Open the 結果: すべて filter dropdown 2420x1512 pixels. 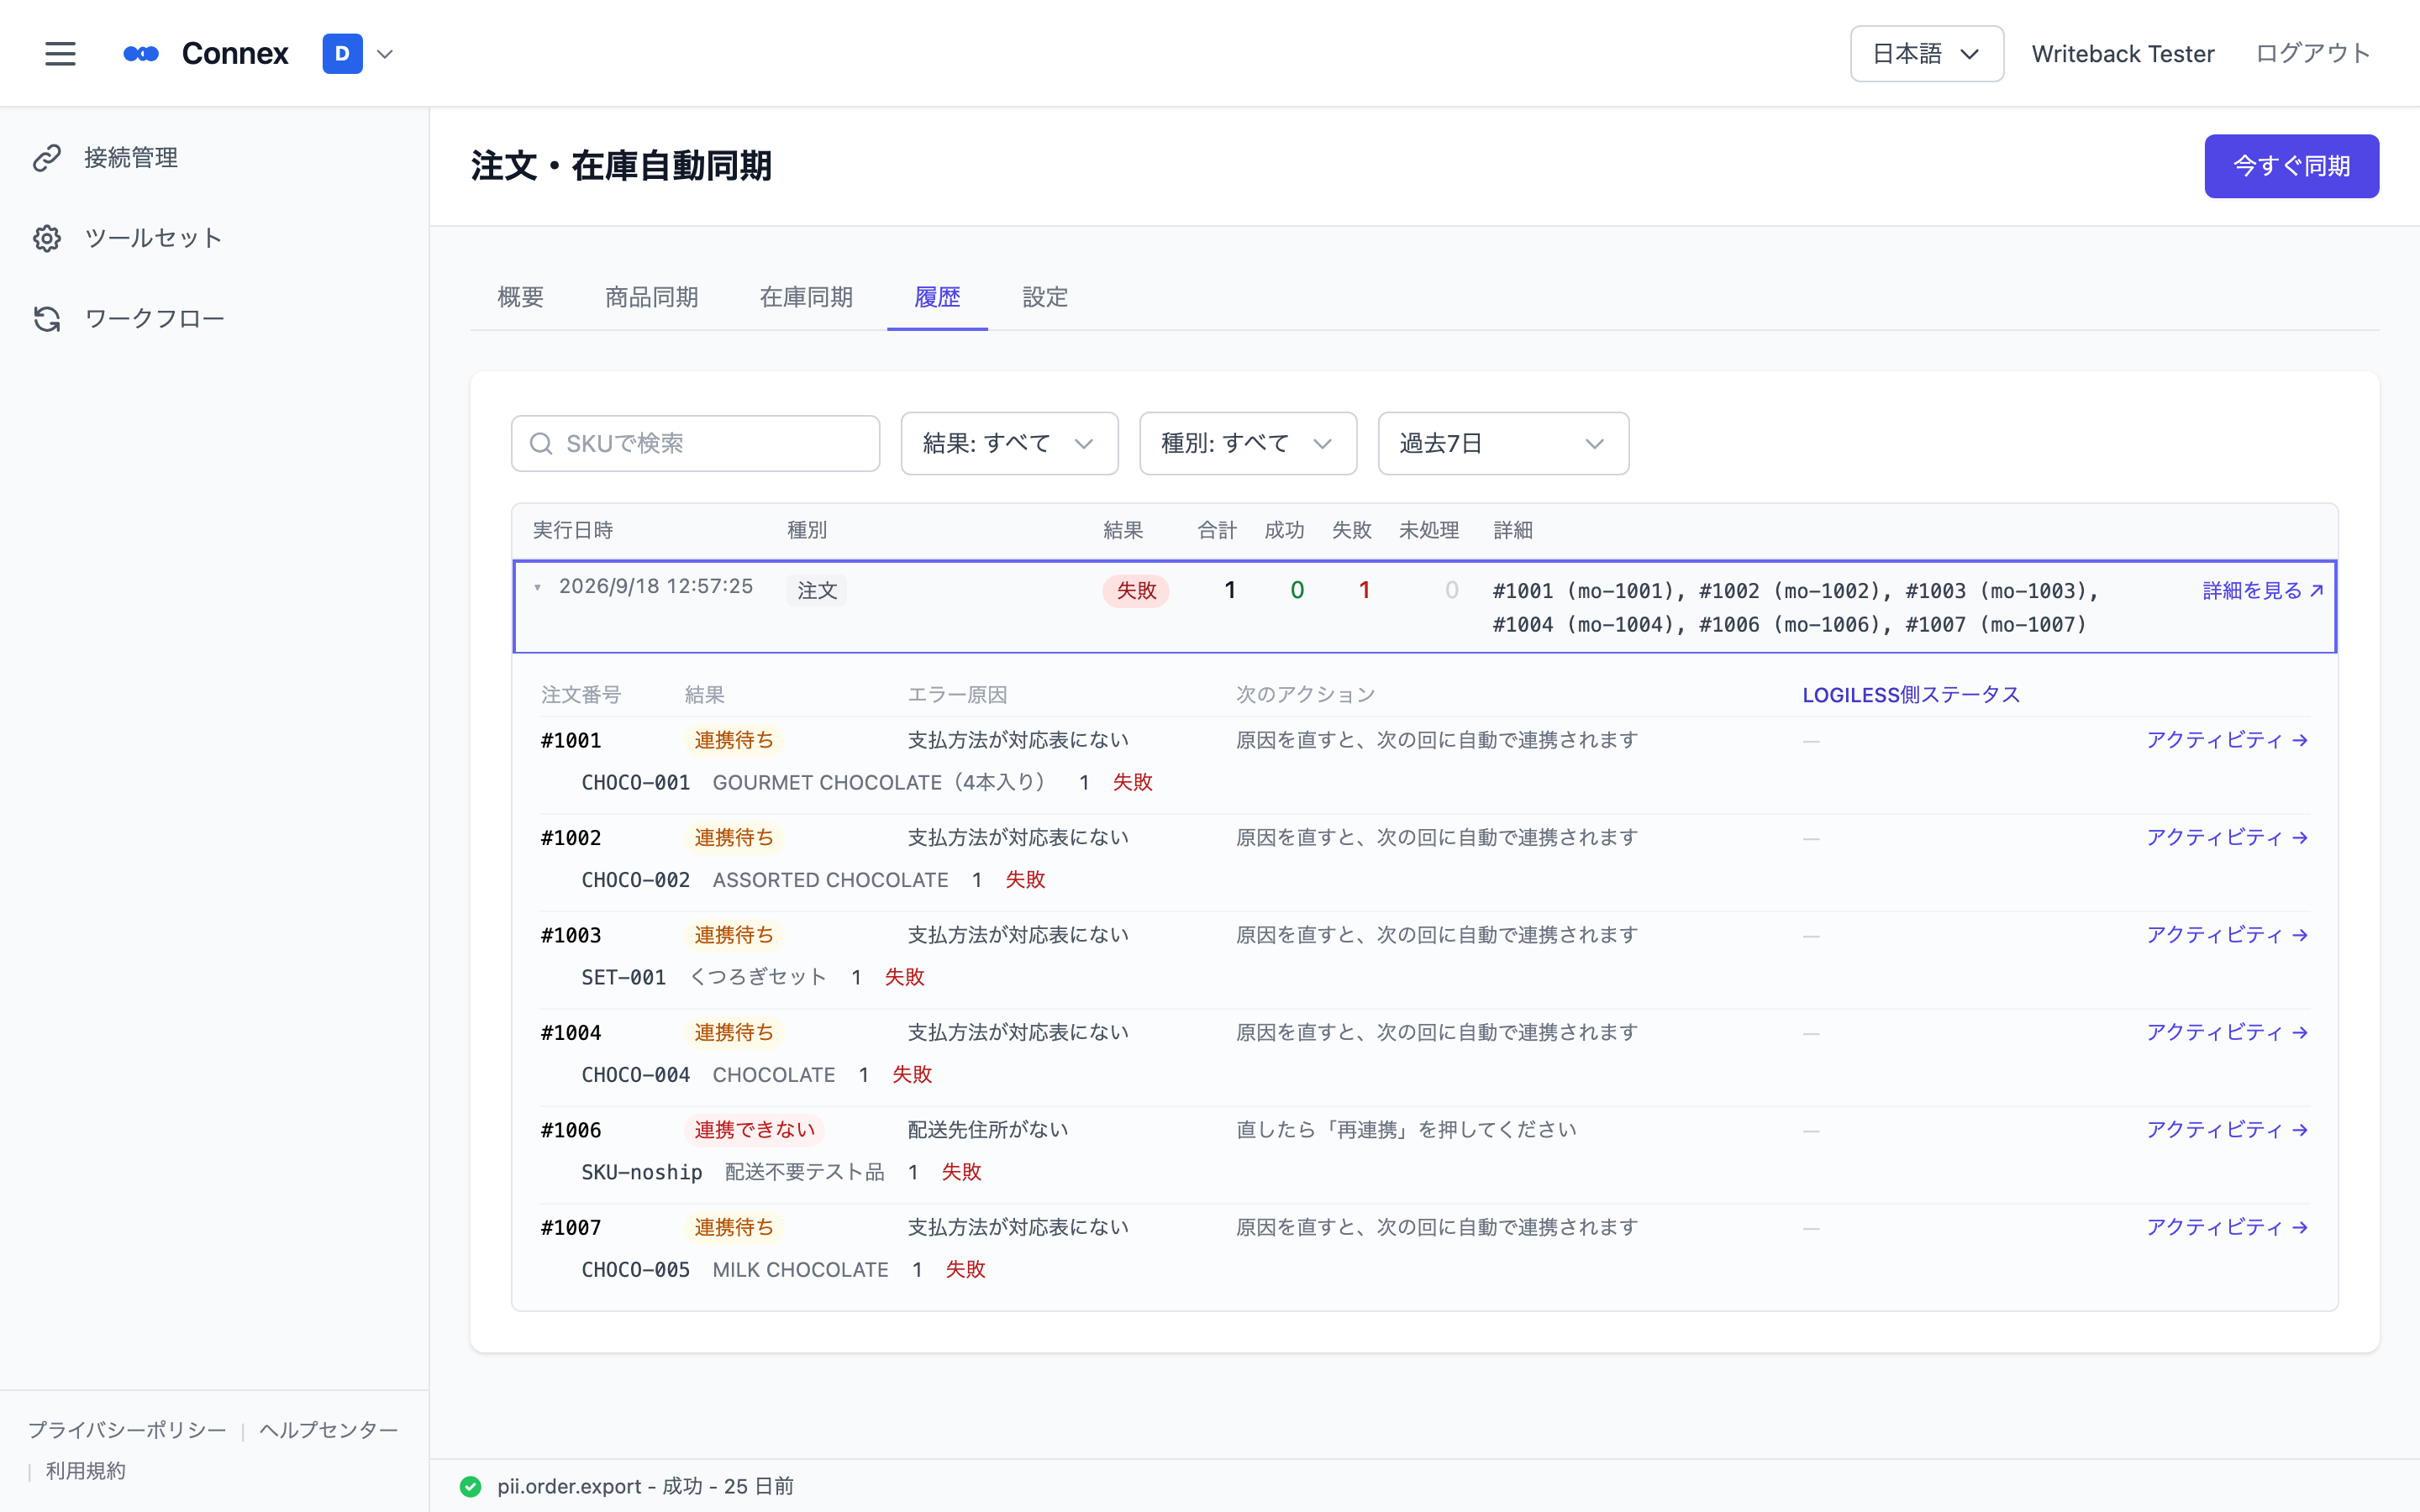tap(1009, 443)
